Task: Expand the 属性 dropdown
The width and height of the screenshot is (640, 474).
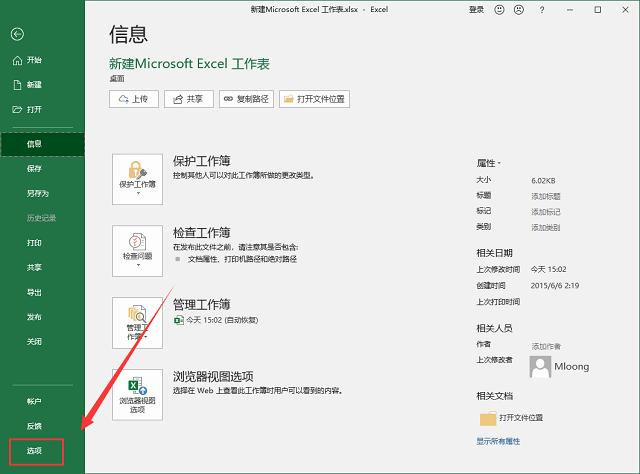Action: click(x=488, y=163)
